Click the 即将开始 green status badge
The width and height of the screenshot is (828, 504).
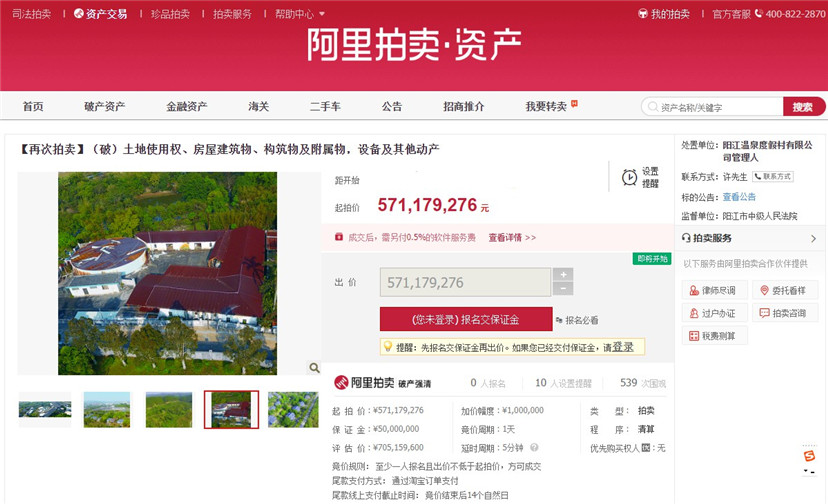[652, 259]
